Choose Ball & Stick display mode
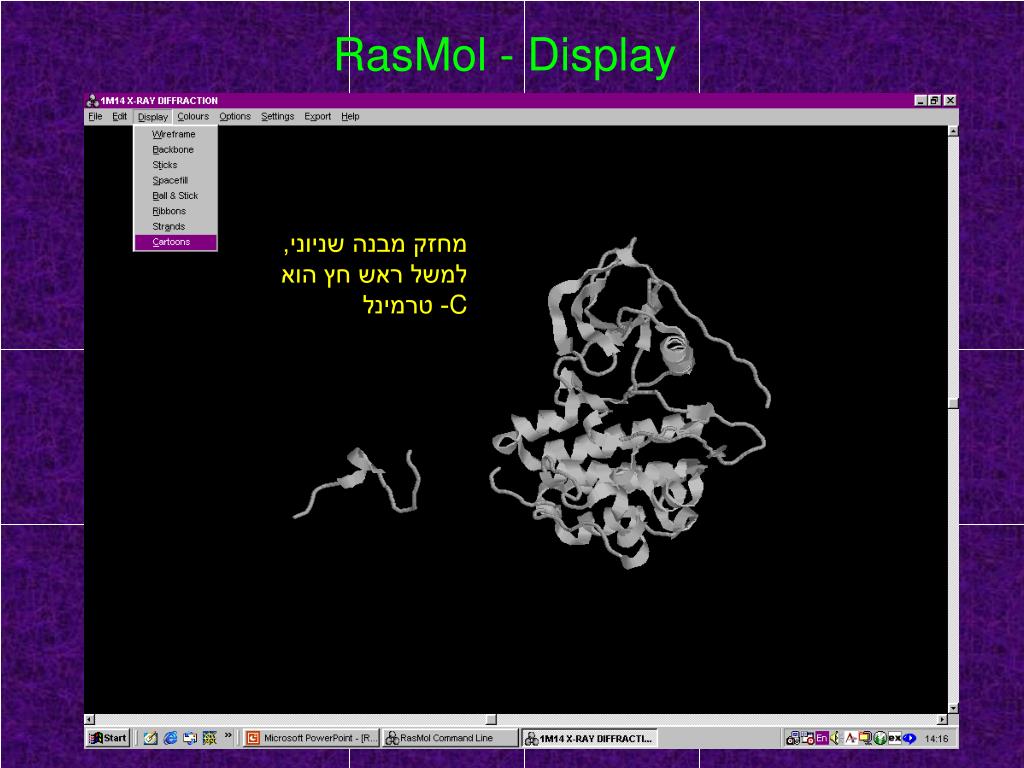1024x768 pixels. tap(175, 195)
